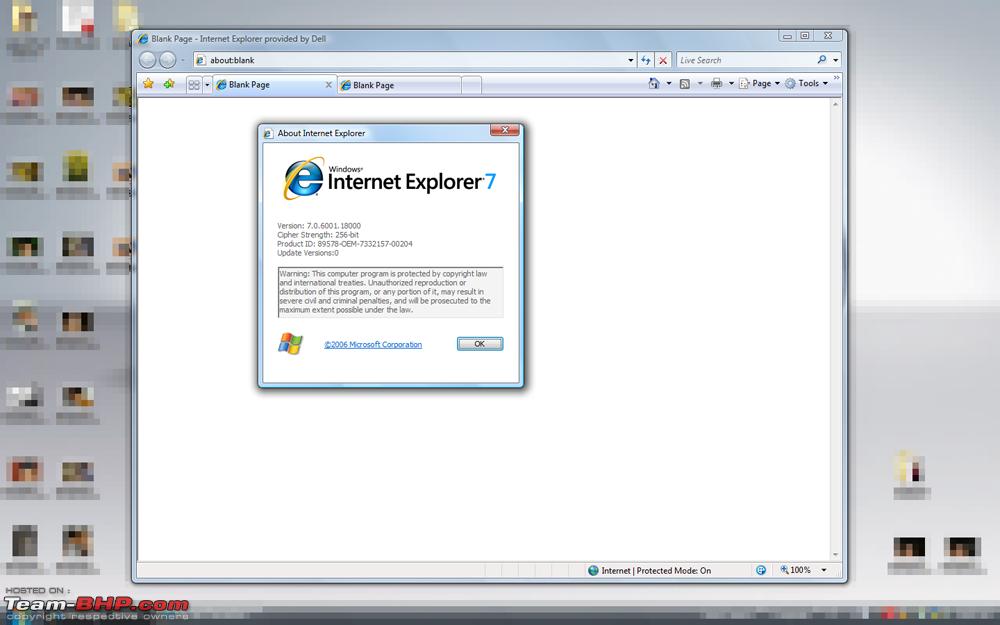Click the 'Cipher Strength: 256-bit' text
The image size is (1000, 625).
point(318,235)
